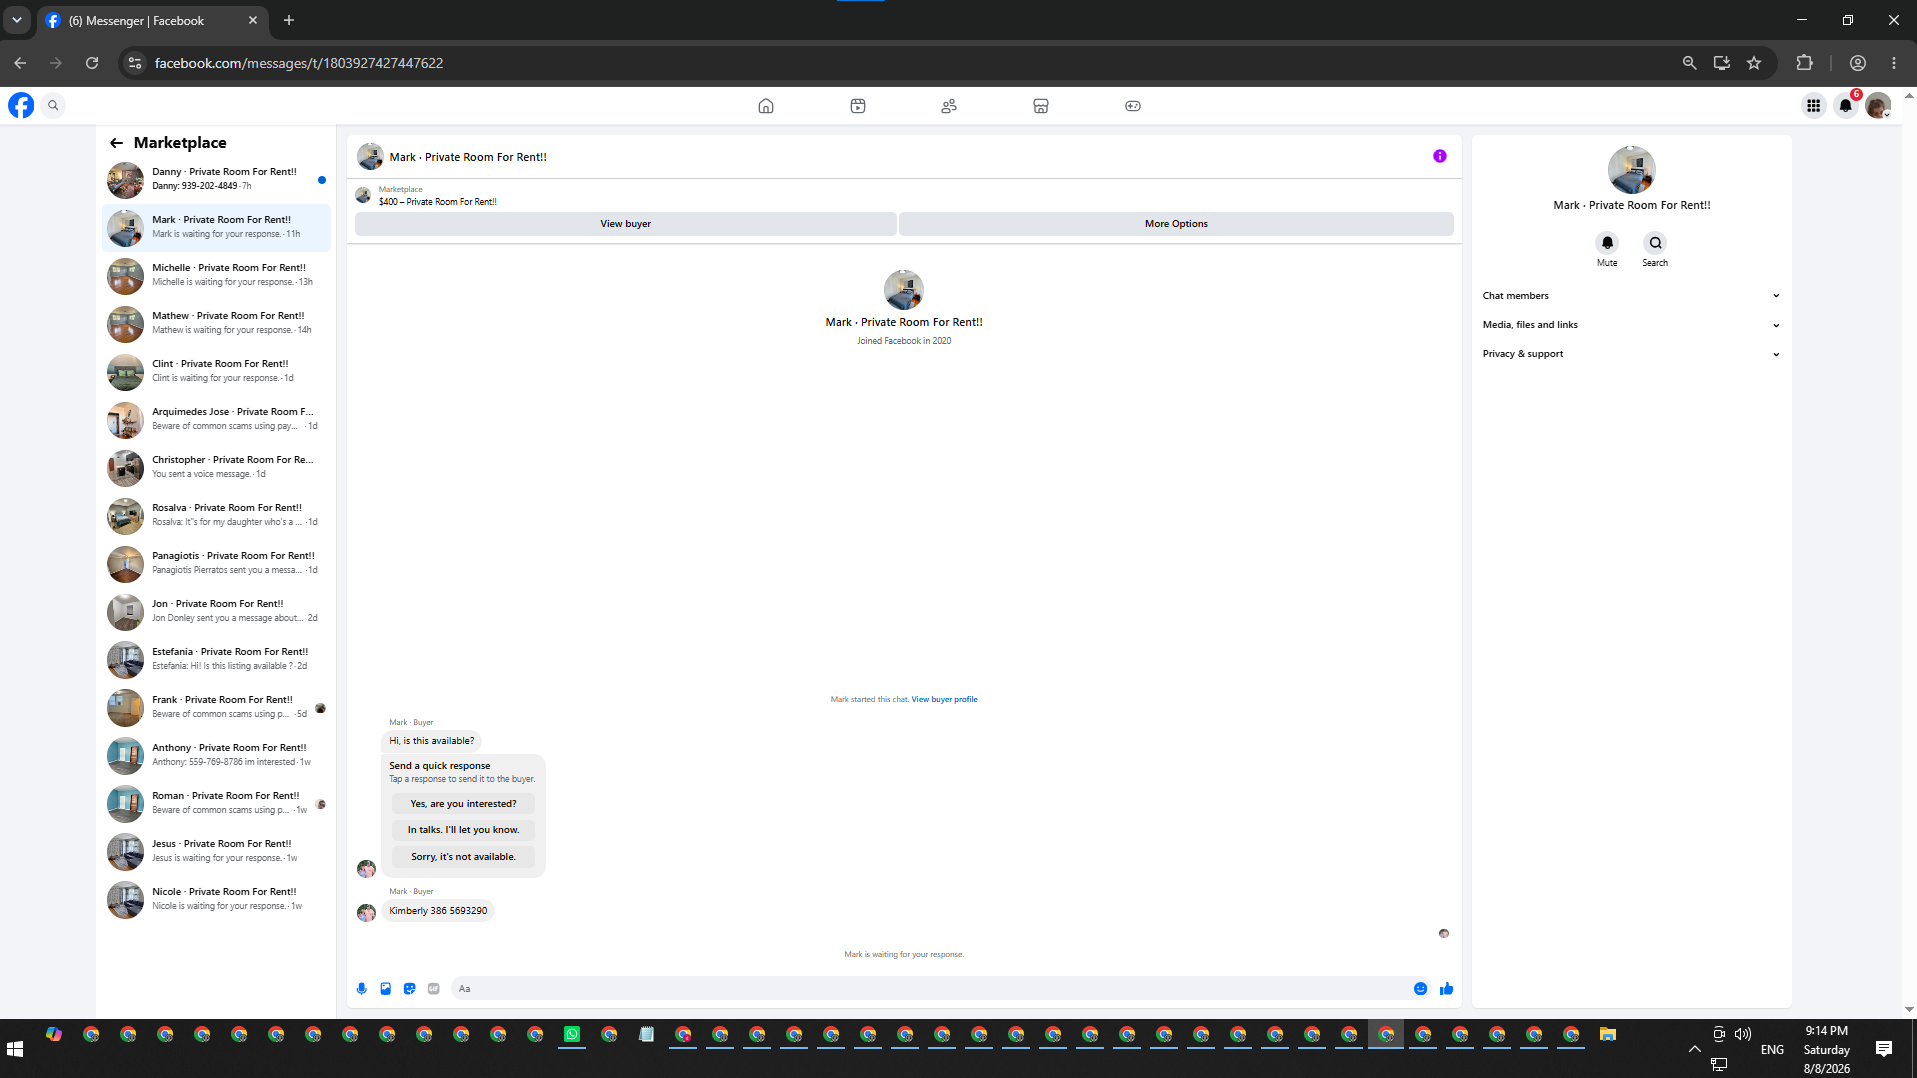The height and width of the screenshot is (1078, 1917).
Task: Go back using the Marketplace back arrow
Action: [x=117, y=143]
